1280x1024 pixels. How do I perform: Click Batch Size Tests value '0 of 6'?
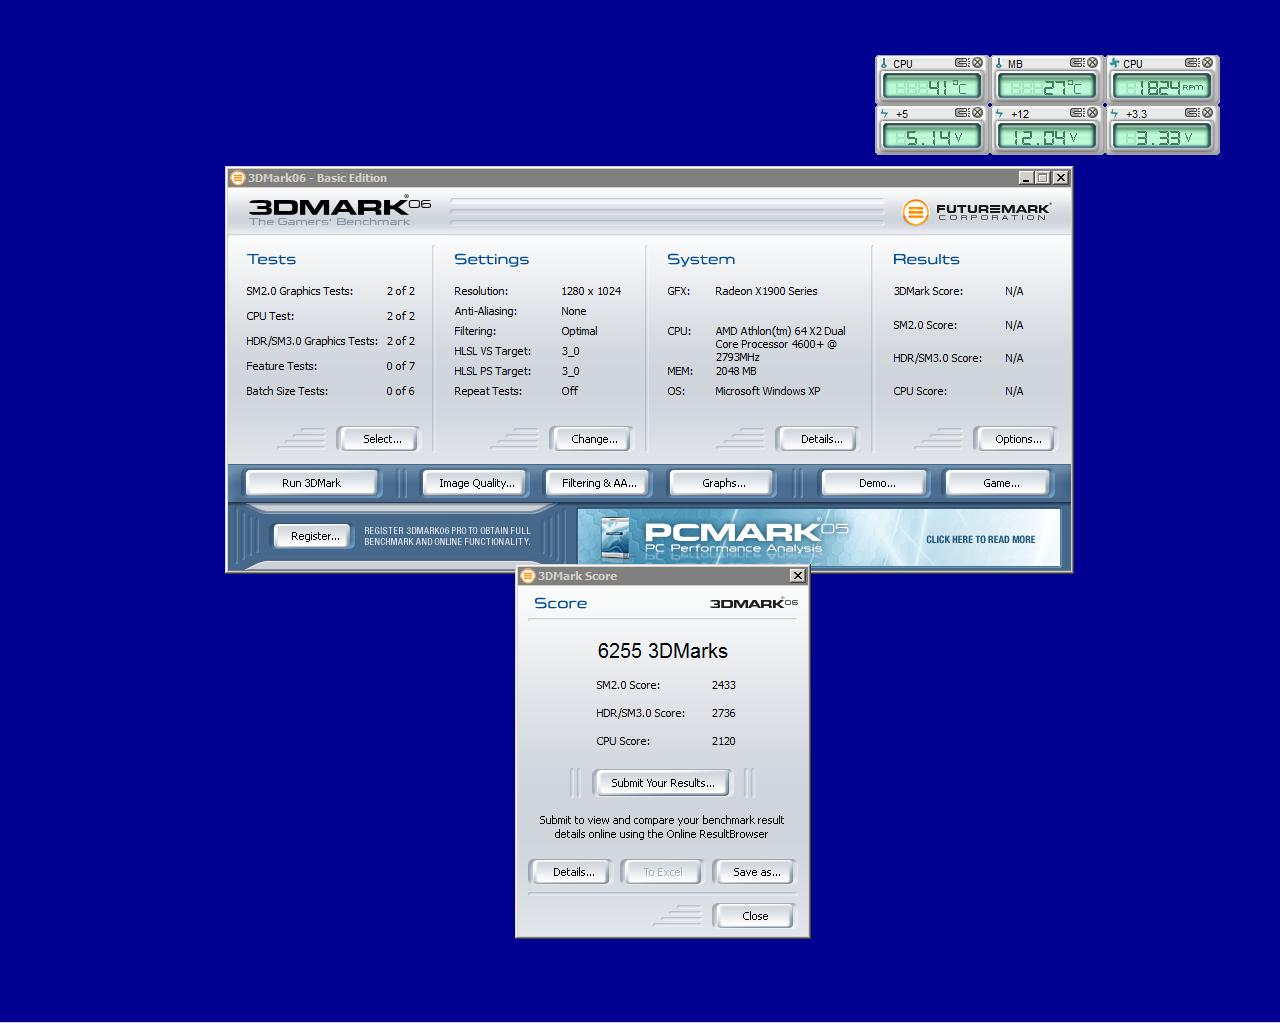click(400, 391)
